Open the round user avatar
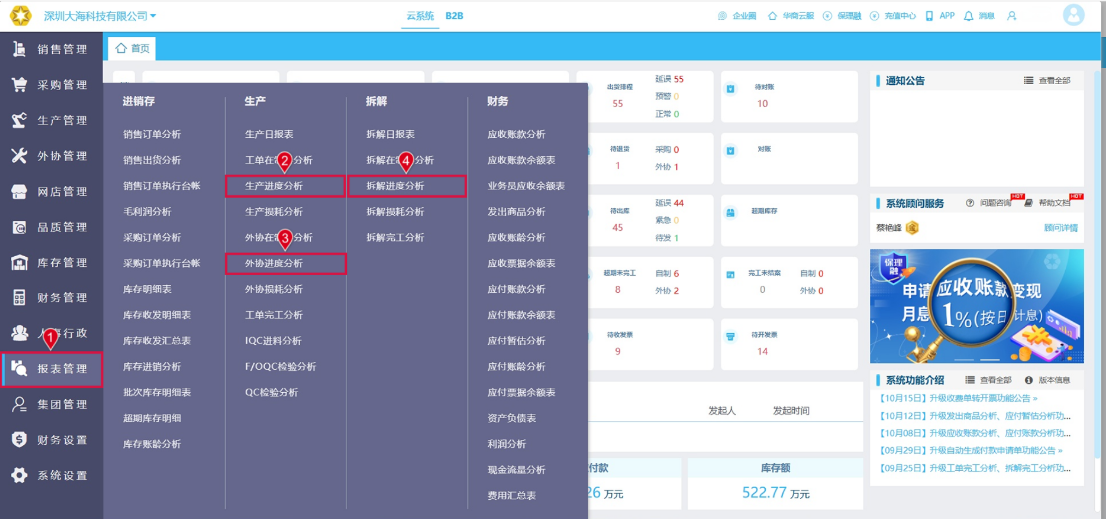This screenshot has height=519, width=1110. [x=1074, y=15]
